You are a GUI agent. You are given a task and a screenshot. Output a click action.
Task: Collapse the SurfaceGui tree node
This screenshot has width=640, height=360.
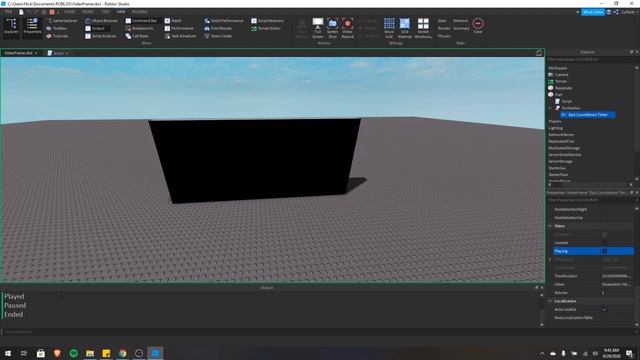(550, 108)
